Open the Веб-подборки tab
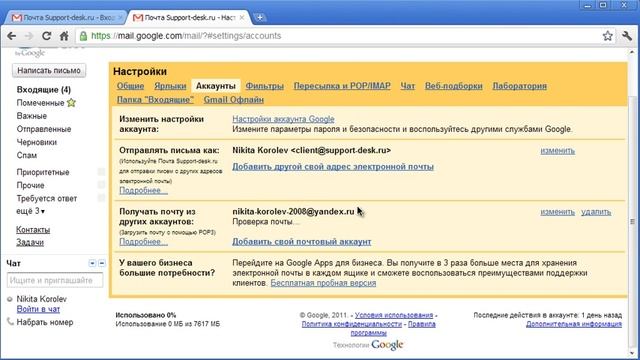This screenshot has height=360, width=640. click(x=453, y=86)
